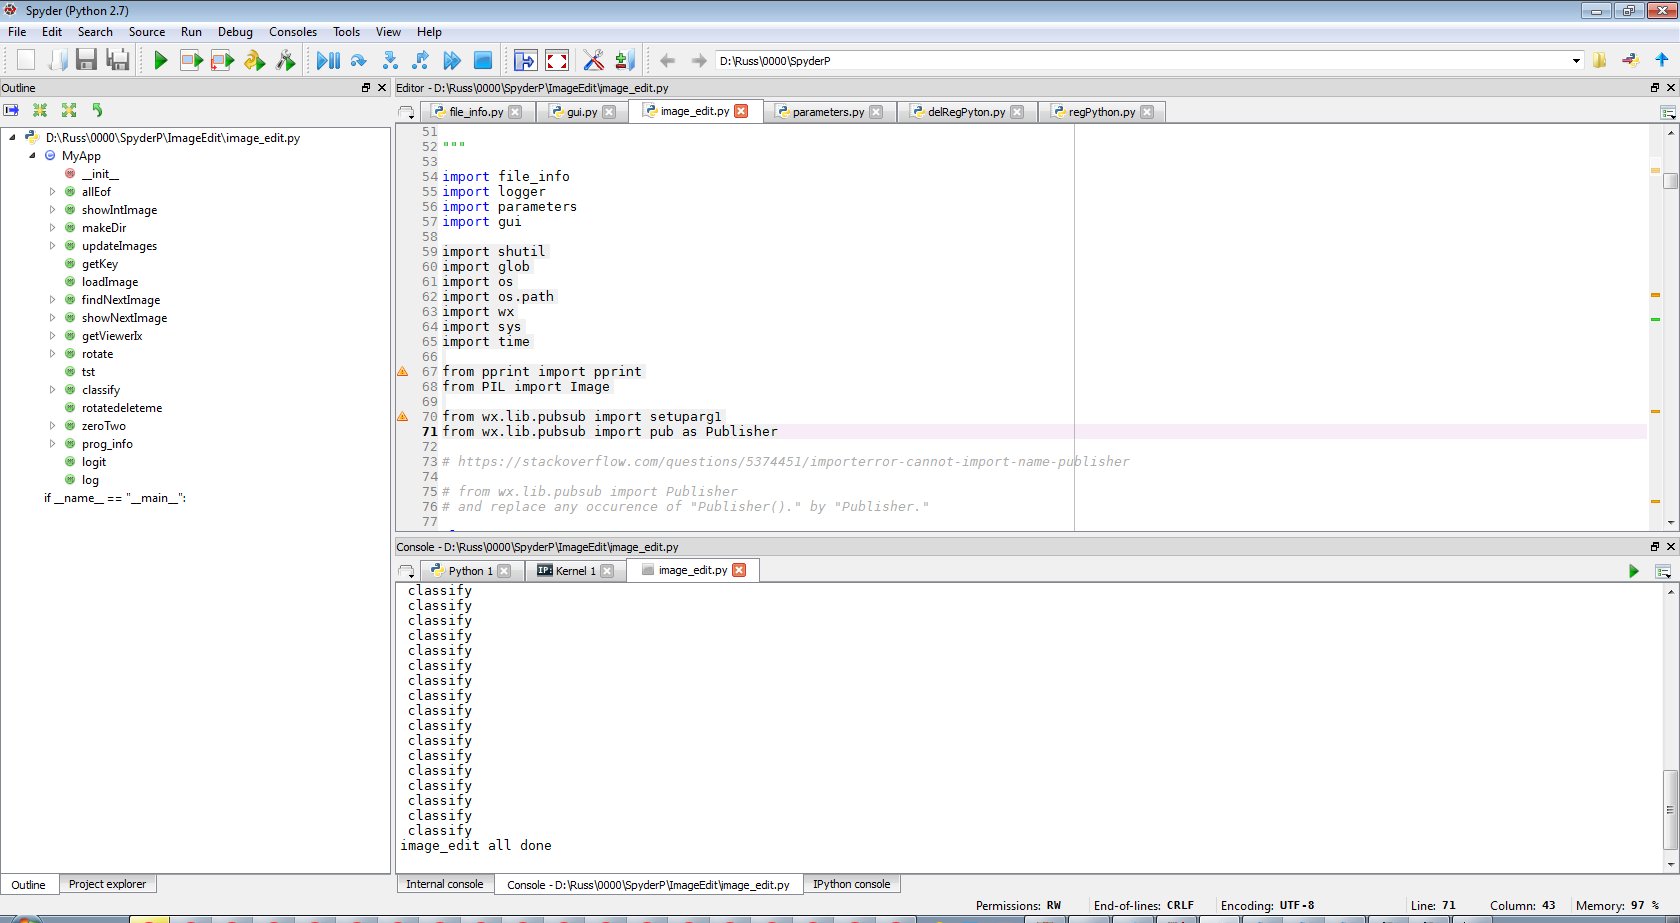Step into function debugger icon
1680x923 pixels.
point(390,60)
